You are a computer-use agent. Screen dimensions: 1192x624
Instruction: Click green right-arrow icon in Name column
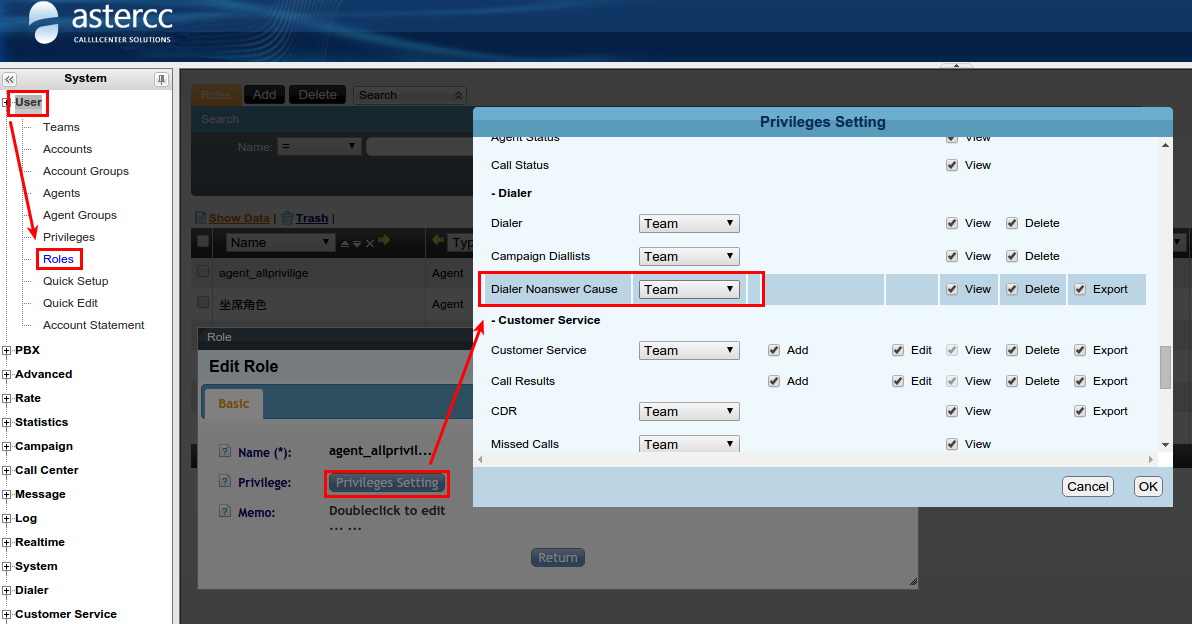point(384,242)
